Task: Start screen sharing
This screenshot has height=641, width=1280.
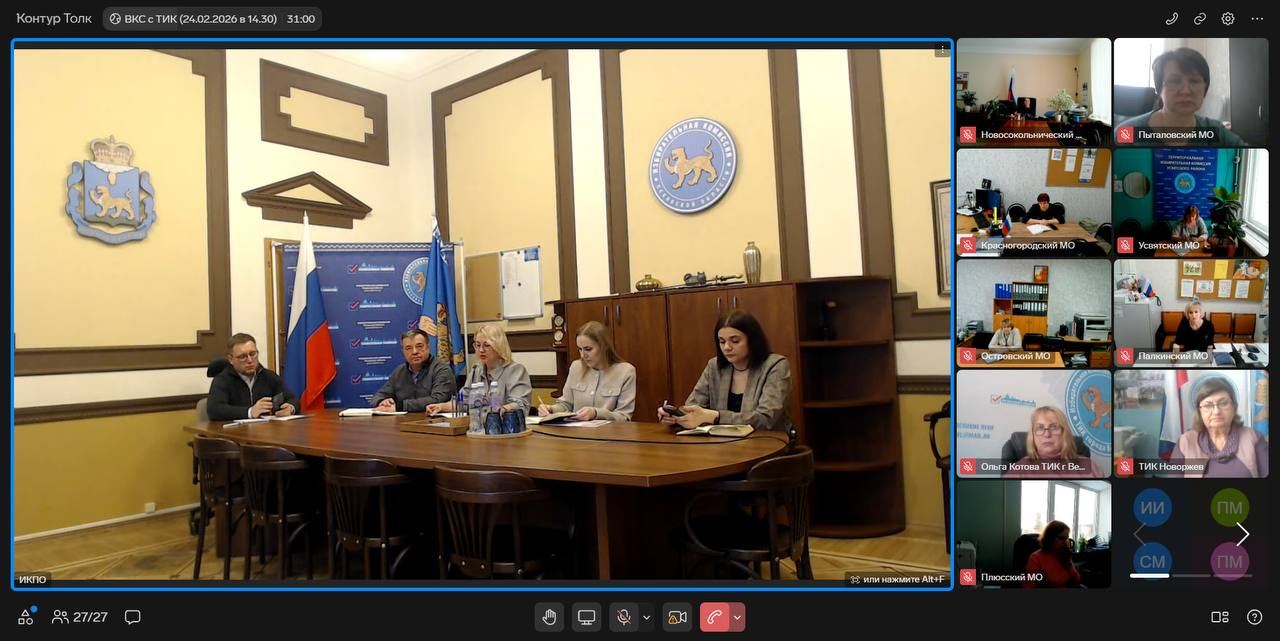Action: click(587, 617)
